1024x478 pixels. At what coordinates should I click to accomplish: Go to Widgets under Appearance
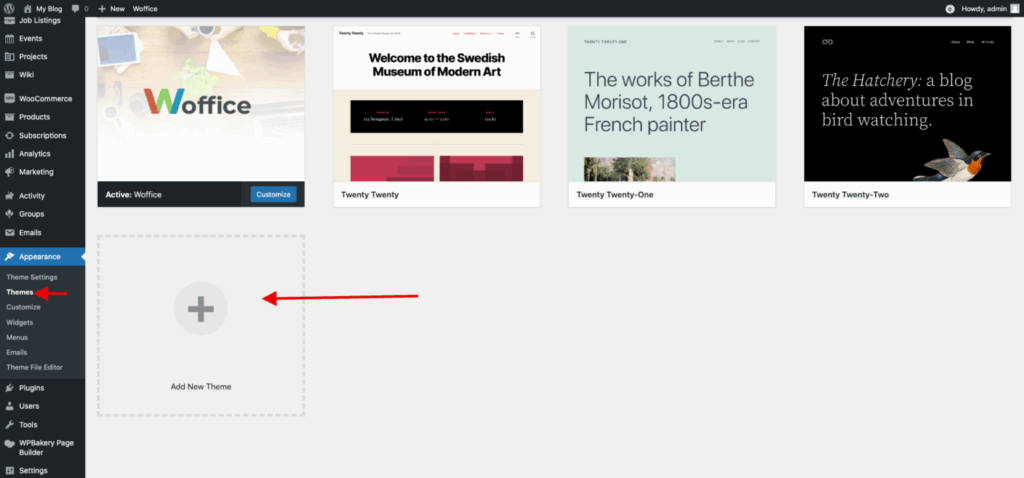(20, 322)
